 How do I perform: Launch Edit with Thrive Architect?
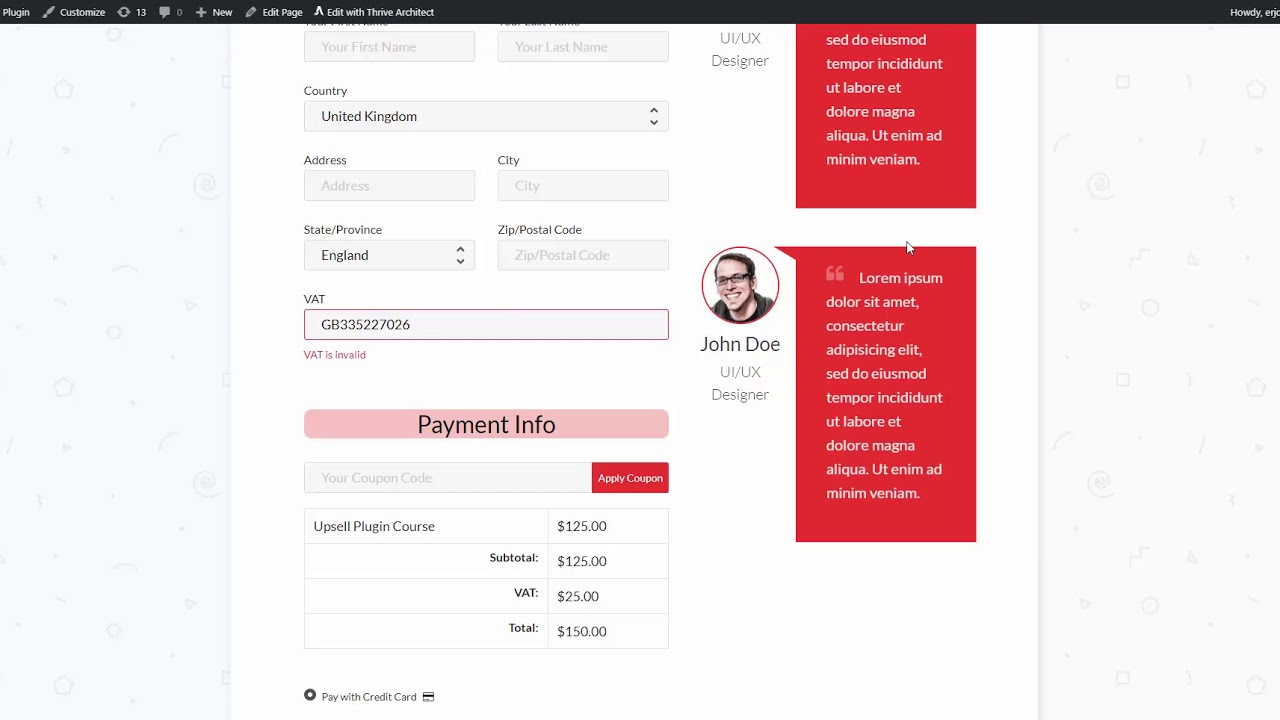tap(374, 12)
